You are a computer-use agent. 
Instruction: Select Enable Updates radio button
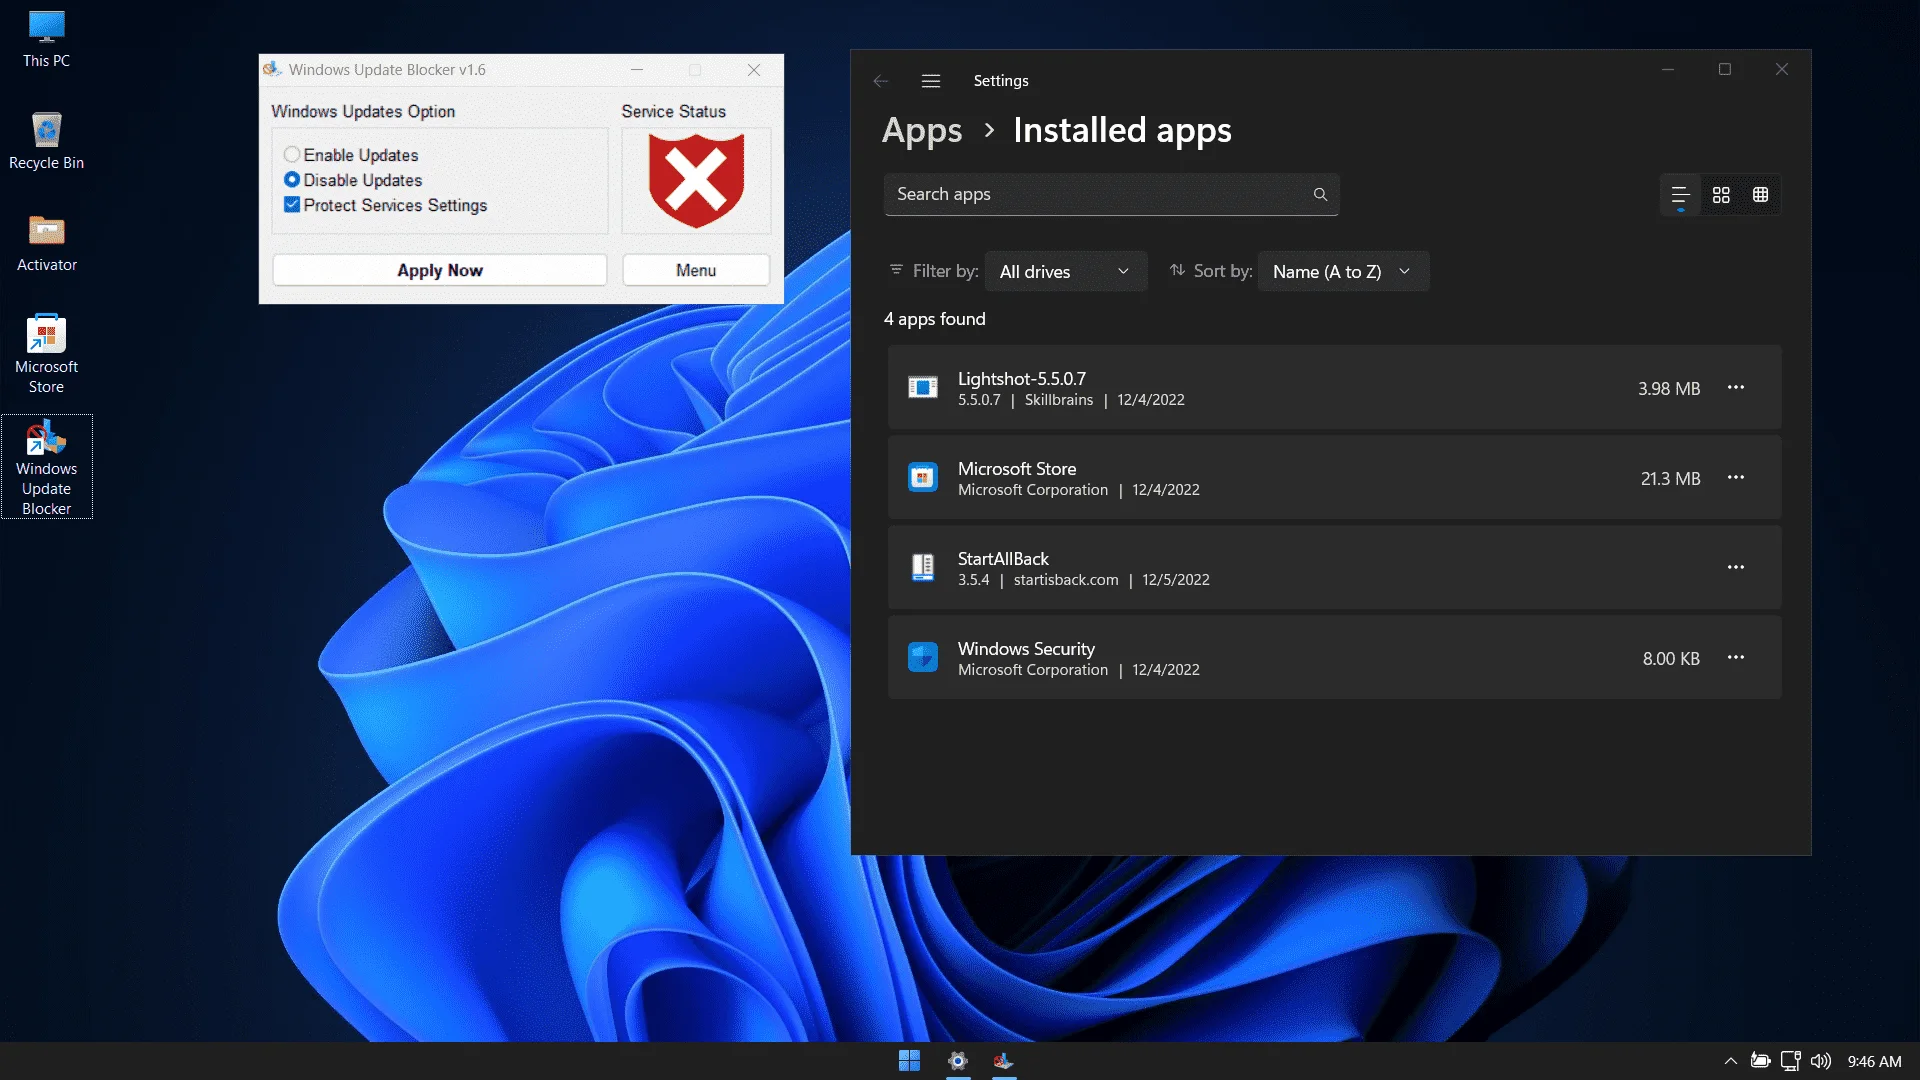click(292, 155)
